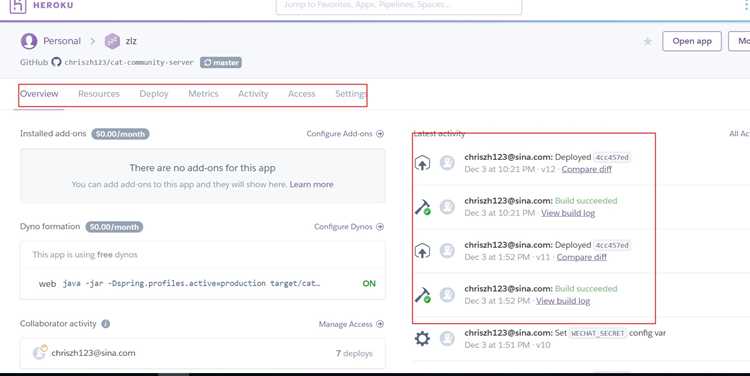
Task: Click the zlz app name breadcrumb
Action: pos(131,41)
